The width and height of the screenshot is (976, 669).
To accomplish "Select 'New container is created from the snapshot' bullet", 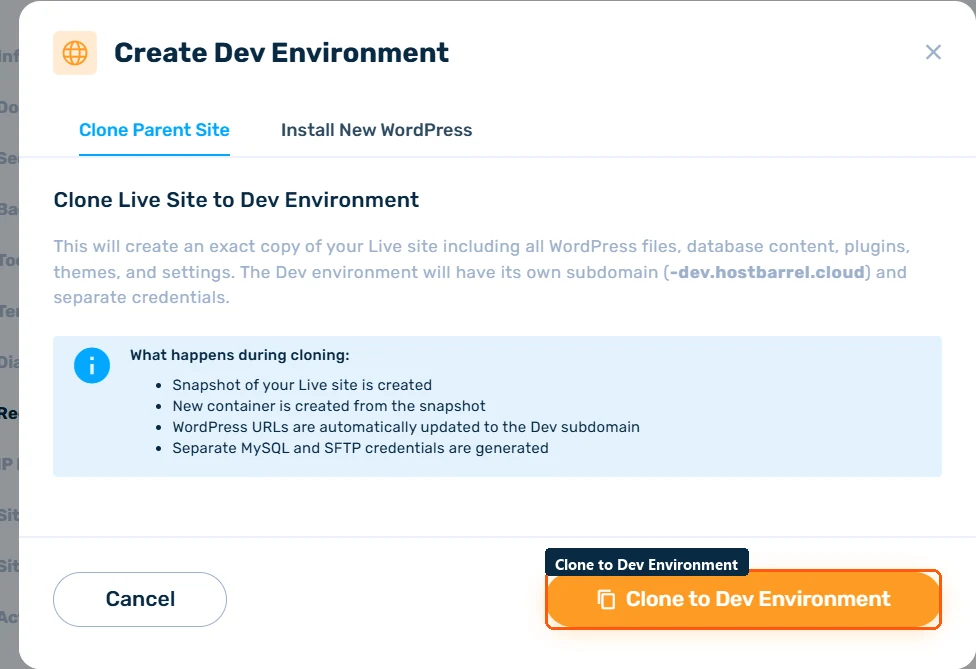I will click(x=329, y=406).
